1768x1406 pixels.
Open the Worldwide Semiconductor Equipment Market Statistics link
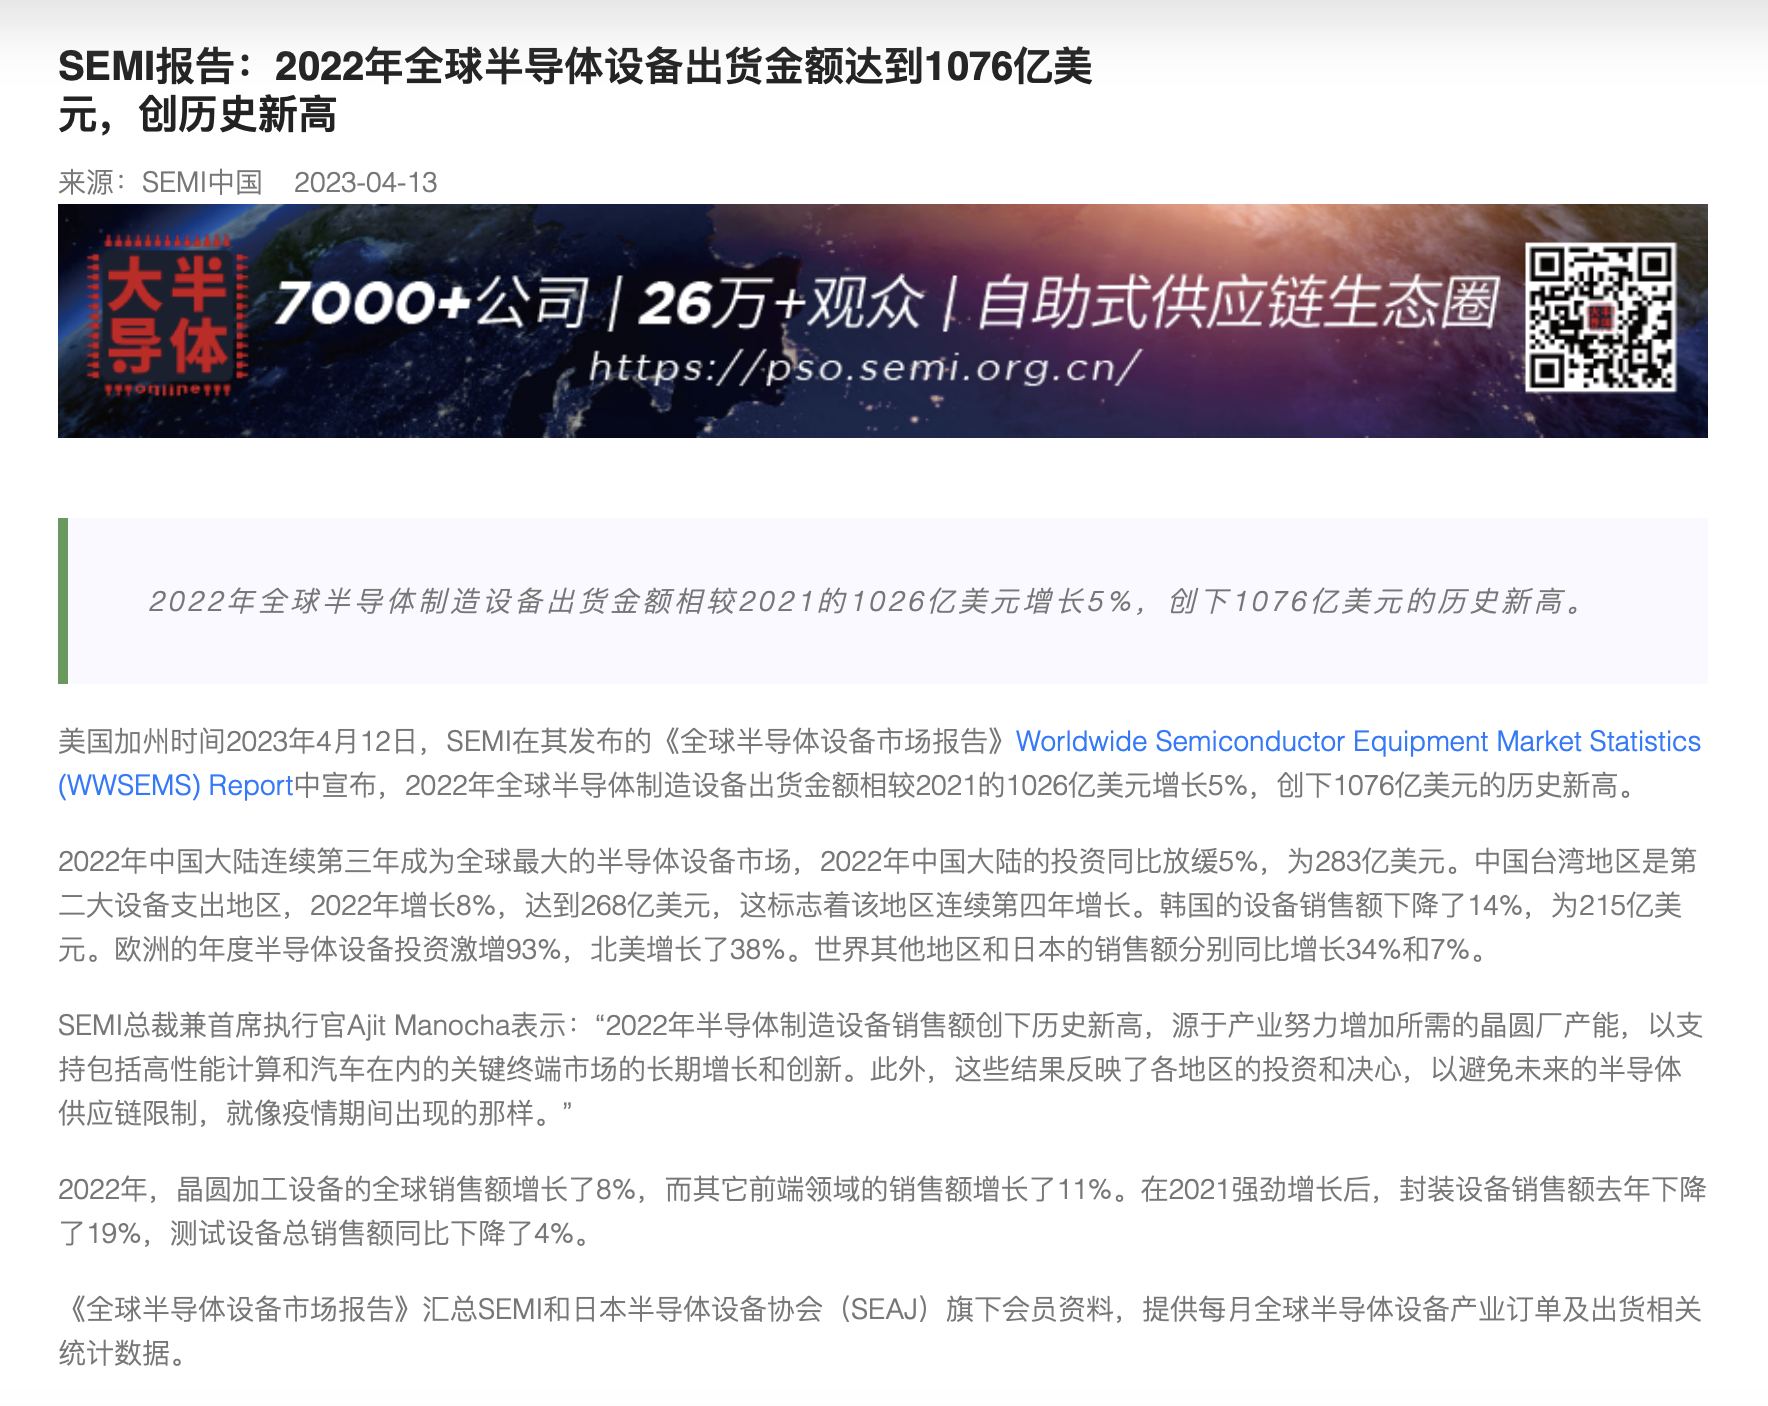pos(1358,741)
